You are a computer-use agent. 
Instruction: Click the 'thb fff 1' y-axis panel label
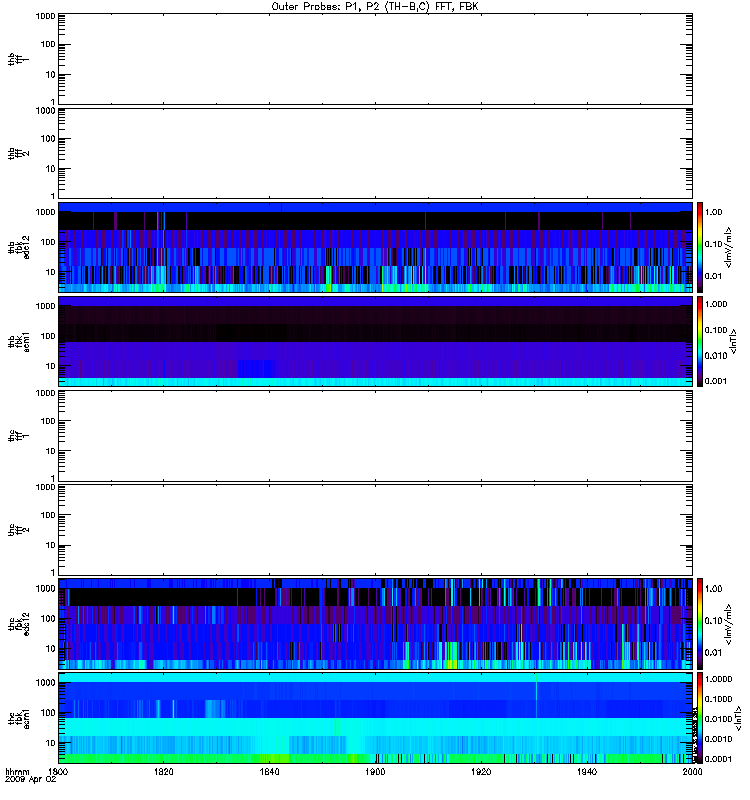[x=19, y=59]
